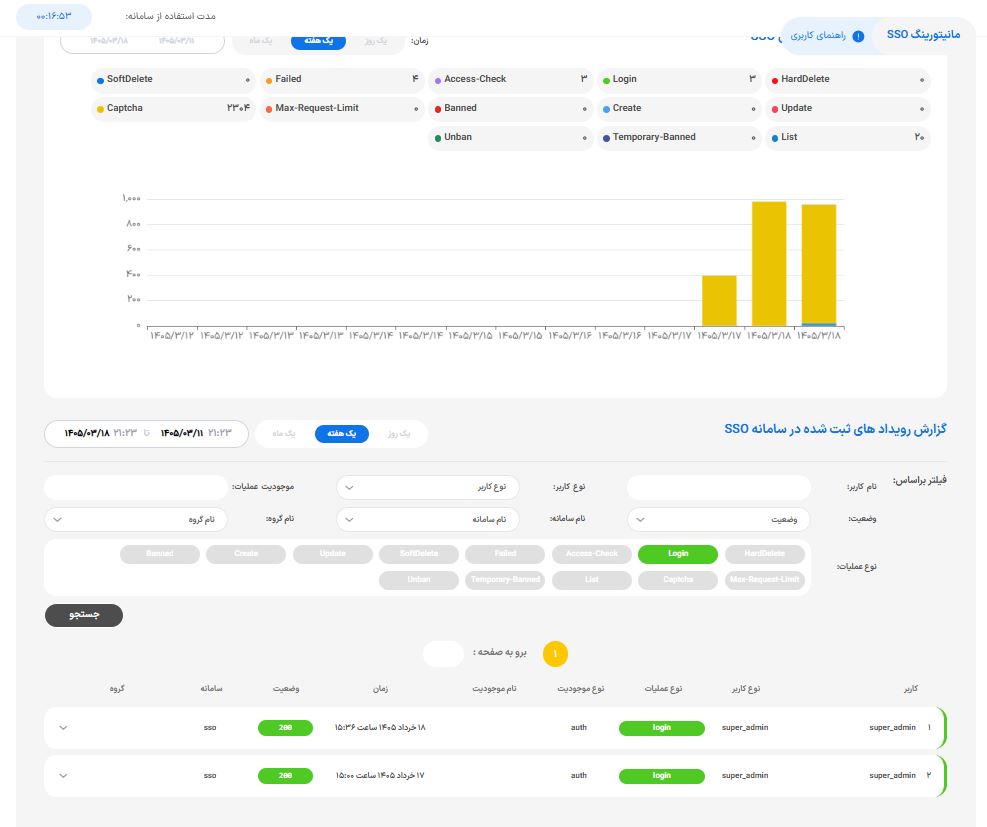Click the login badge in row 1
987x827 pixels.
(x=662, y=728)
